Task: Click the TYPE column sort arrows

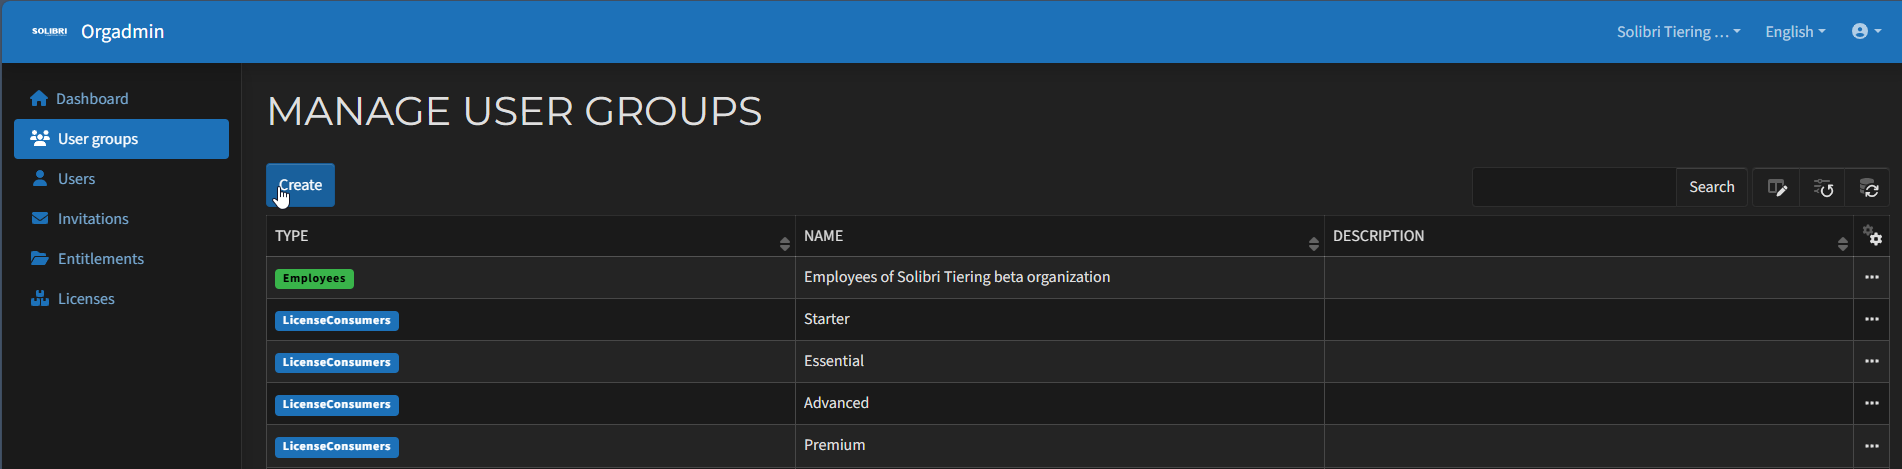Action: pyautogui.click(x=785, y=243)
